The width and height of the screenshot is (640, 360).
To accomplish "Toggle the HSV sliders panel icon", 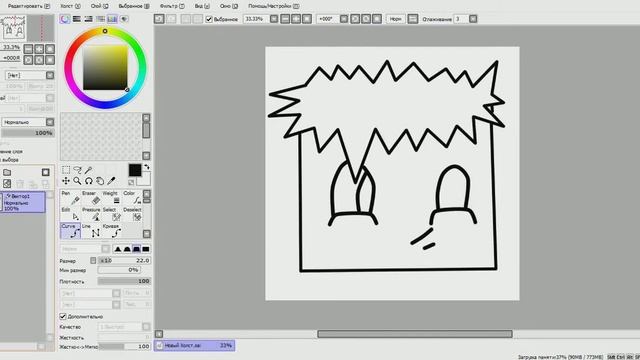I will [x=88, y=19].
